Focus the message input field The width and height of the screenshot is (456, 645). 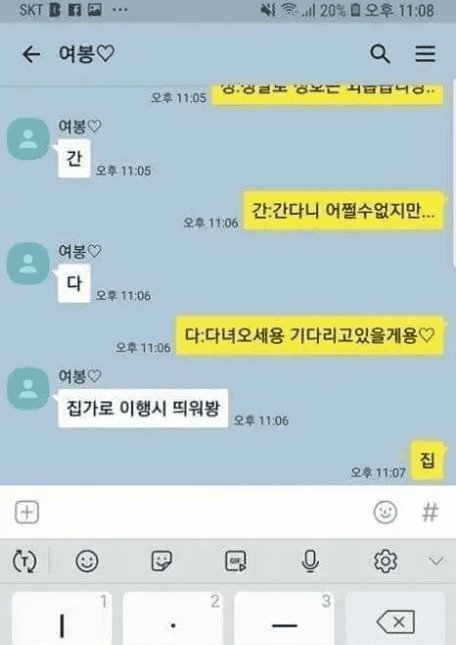(x=205, y=513)
